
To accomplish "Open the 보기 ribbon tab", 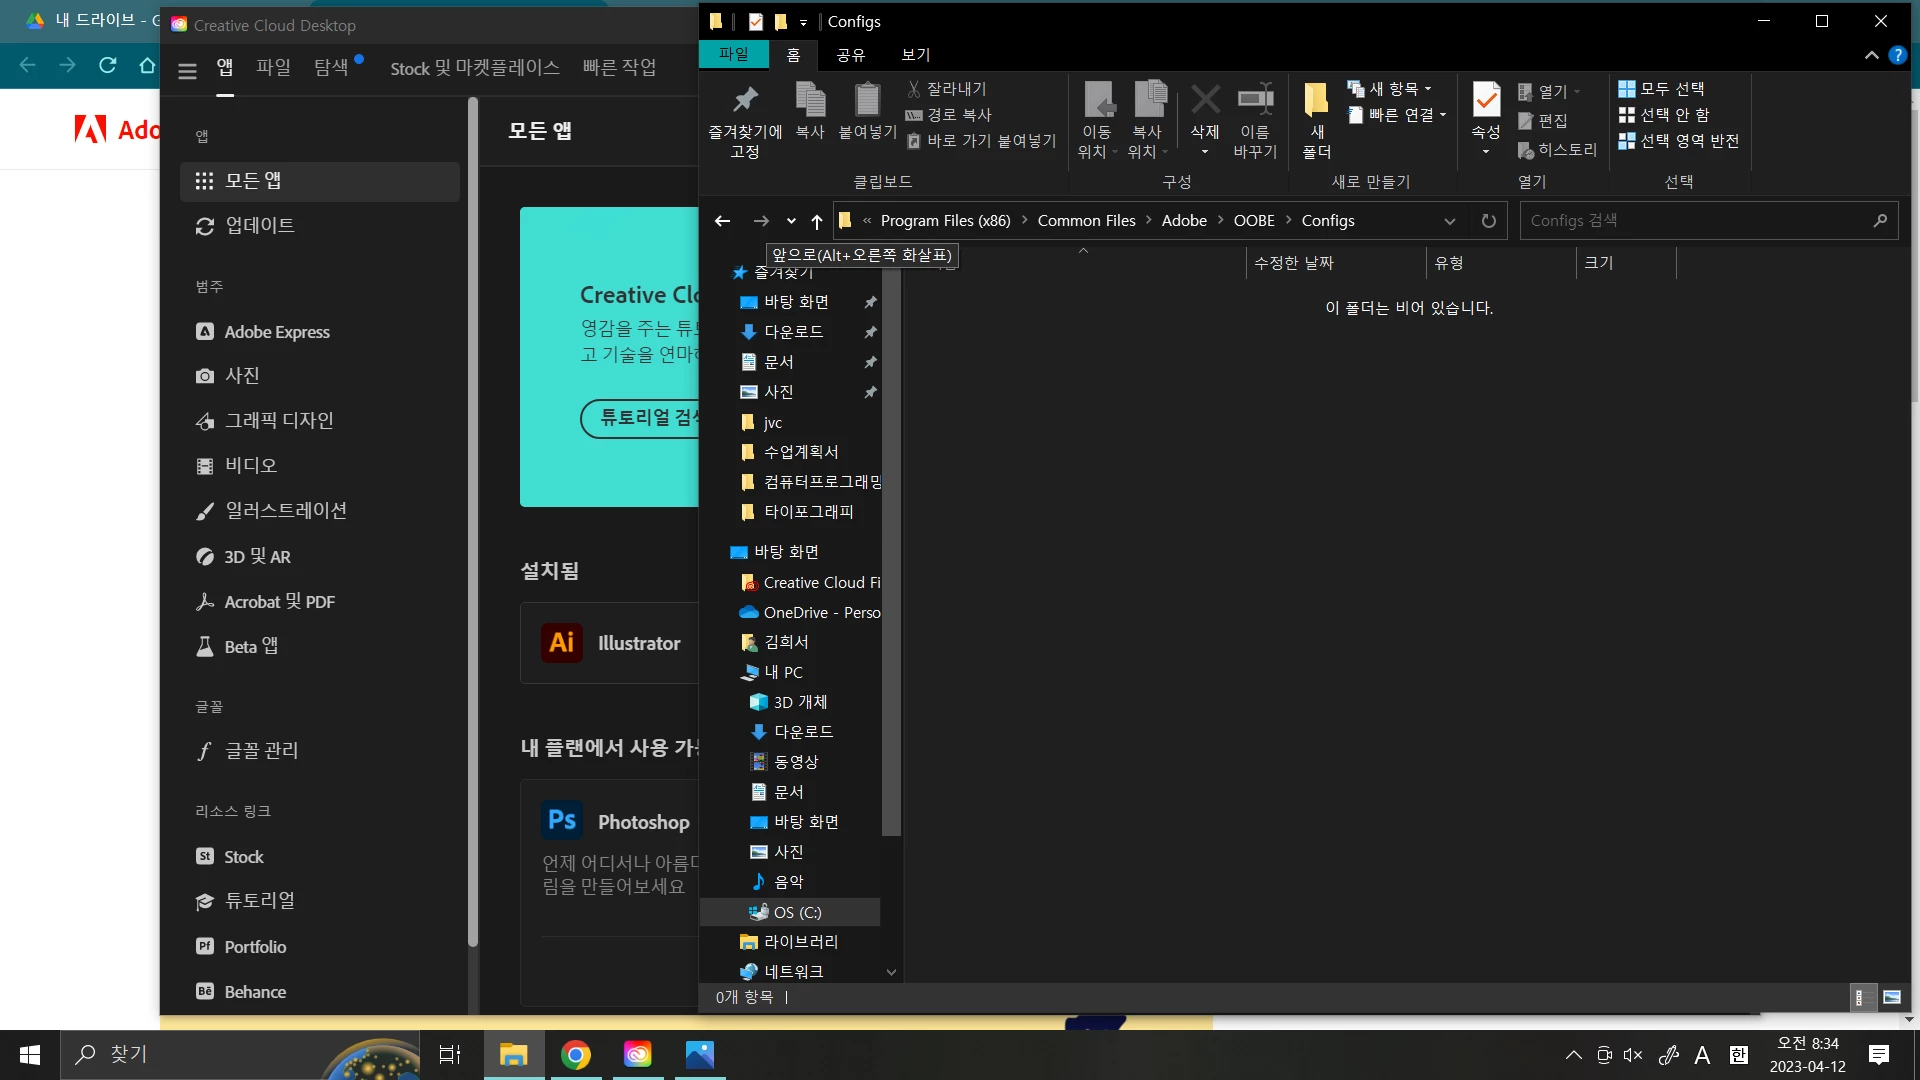I will tap(915, 55).
